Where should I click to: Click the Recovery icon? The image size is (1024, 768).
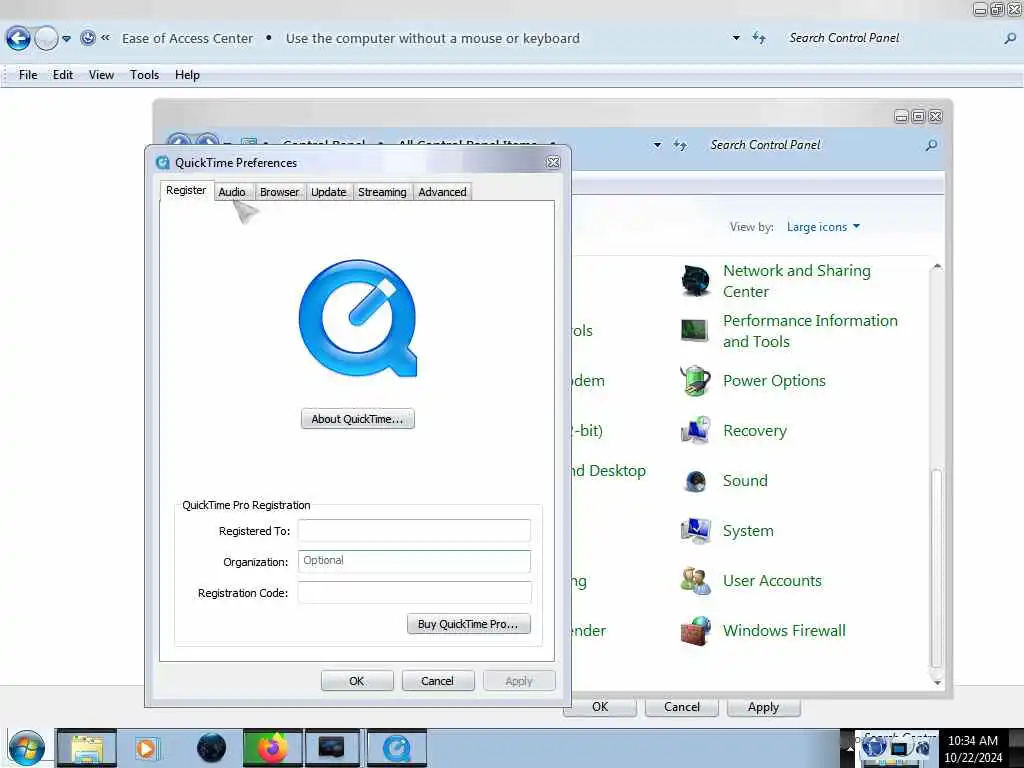(695, 430)
